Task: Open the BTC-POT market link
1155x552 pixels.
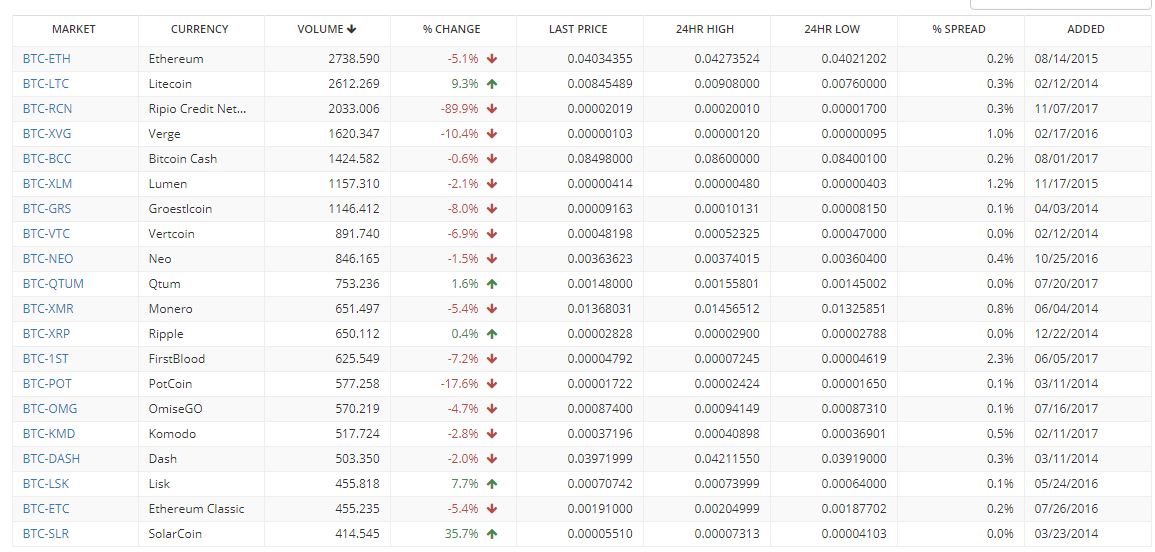Action: click(x=47, y=384)
